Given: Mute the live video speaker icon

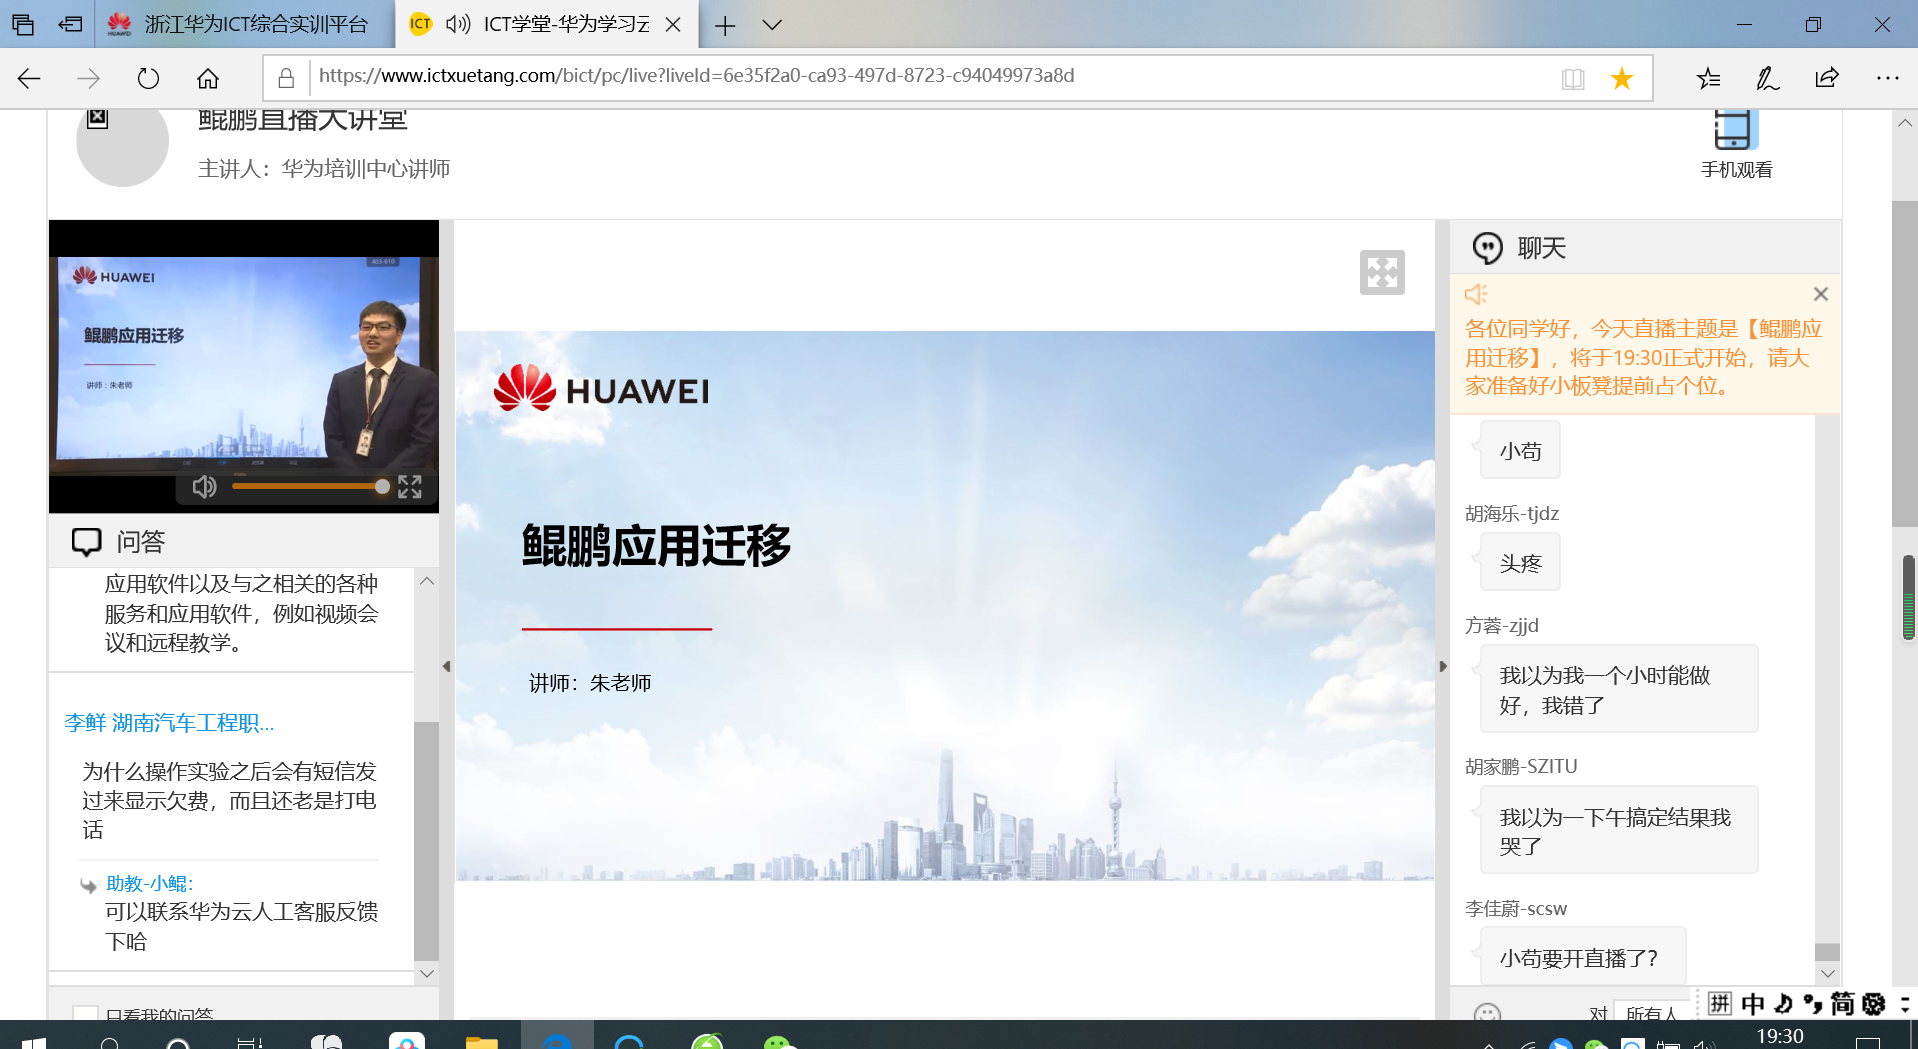Looking at the screenshot, I should click(204, 487).
